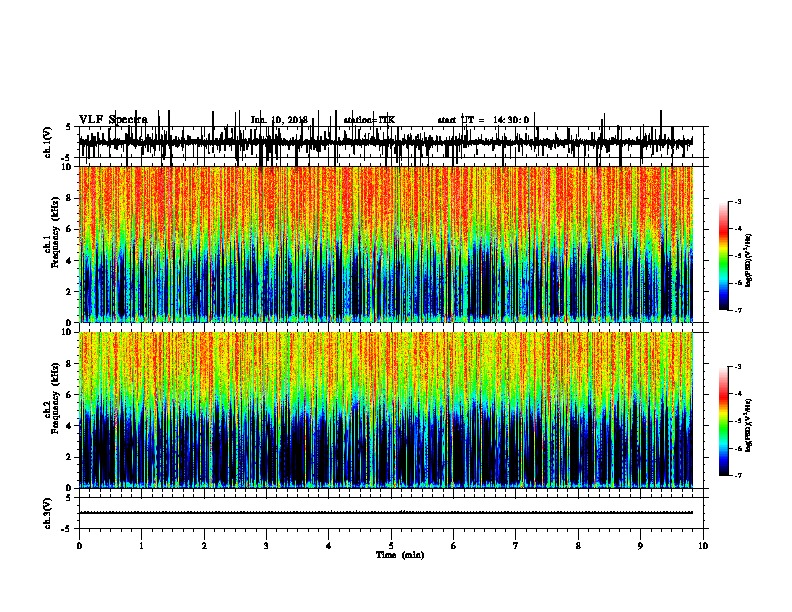
Task: Click the "VLF Spectra" title text
Action: [113, 119]
